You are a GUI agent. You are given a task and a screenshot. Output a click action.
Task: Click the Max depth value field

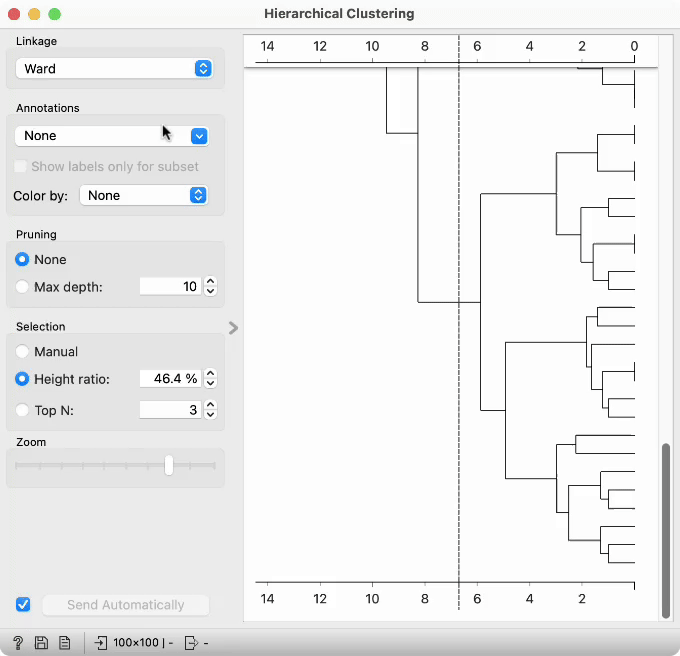coord(170,287)
